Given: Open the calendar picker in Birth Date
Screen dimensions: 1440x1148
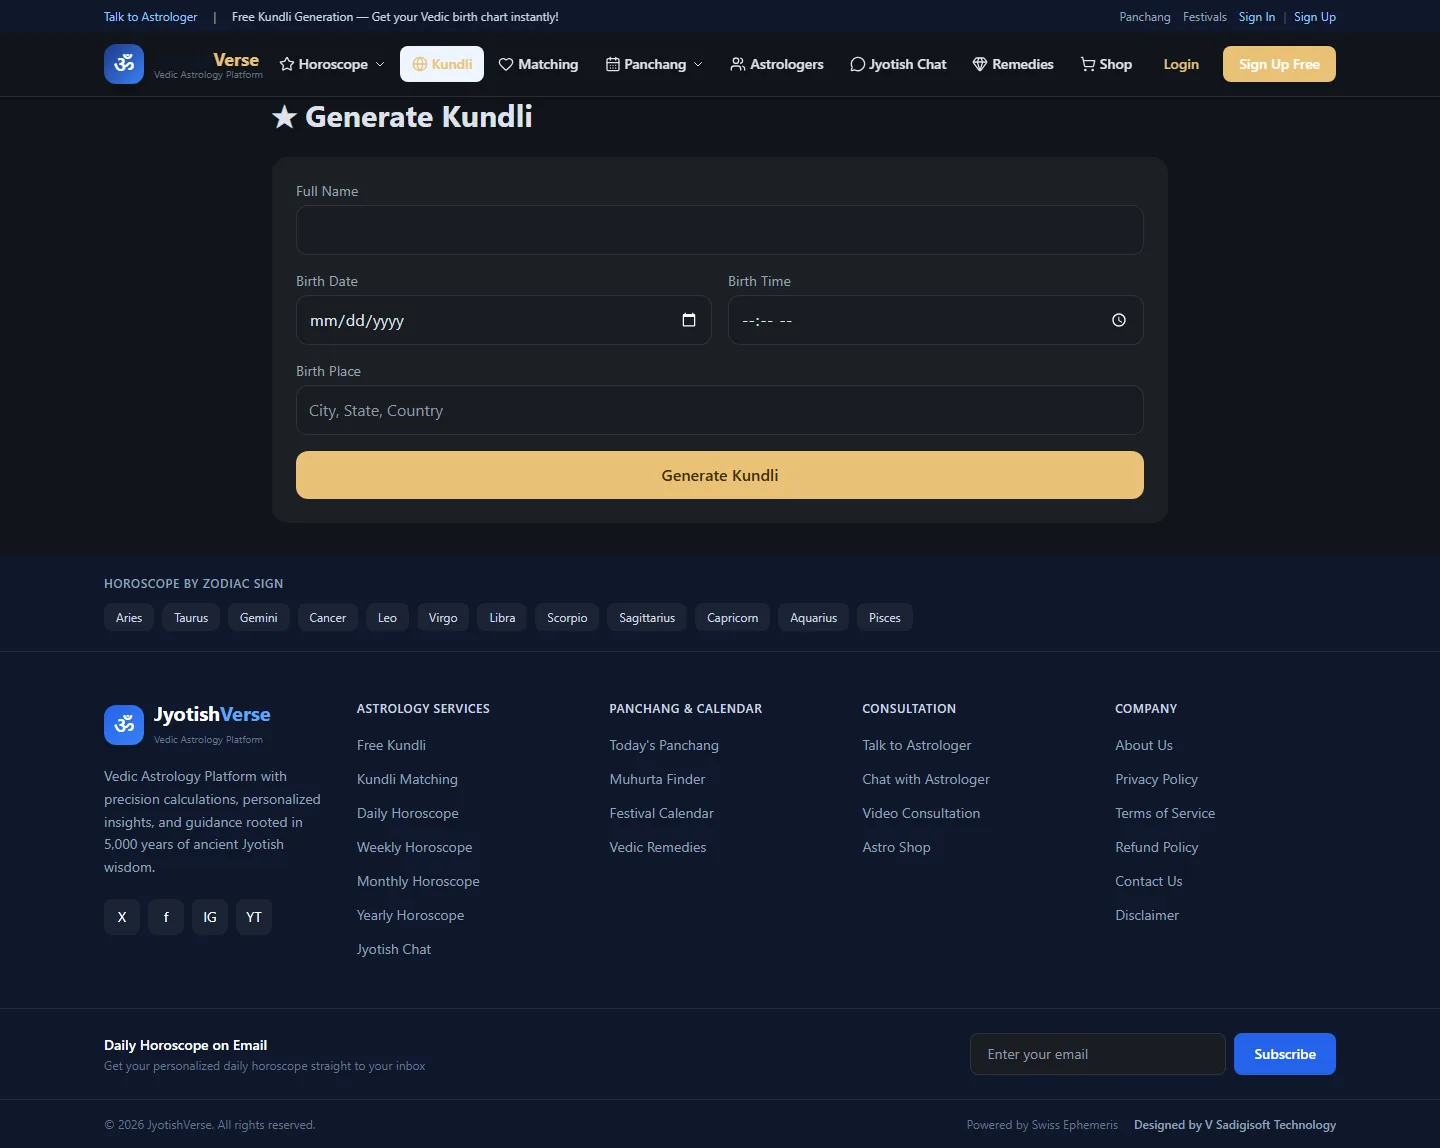Looking at the screenshot, I should pyautogui.click(x=689, y=320).
